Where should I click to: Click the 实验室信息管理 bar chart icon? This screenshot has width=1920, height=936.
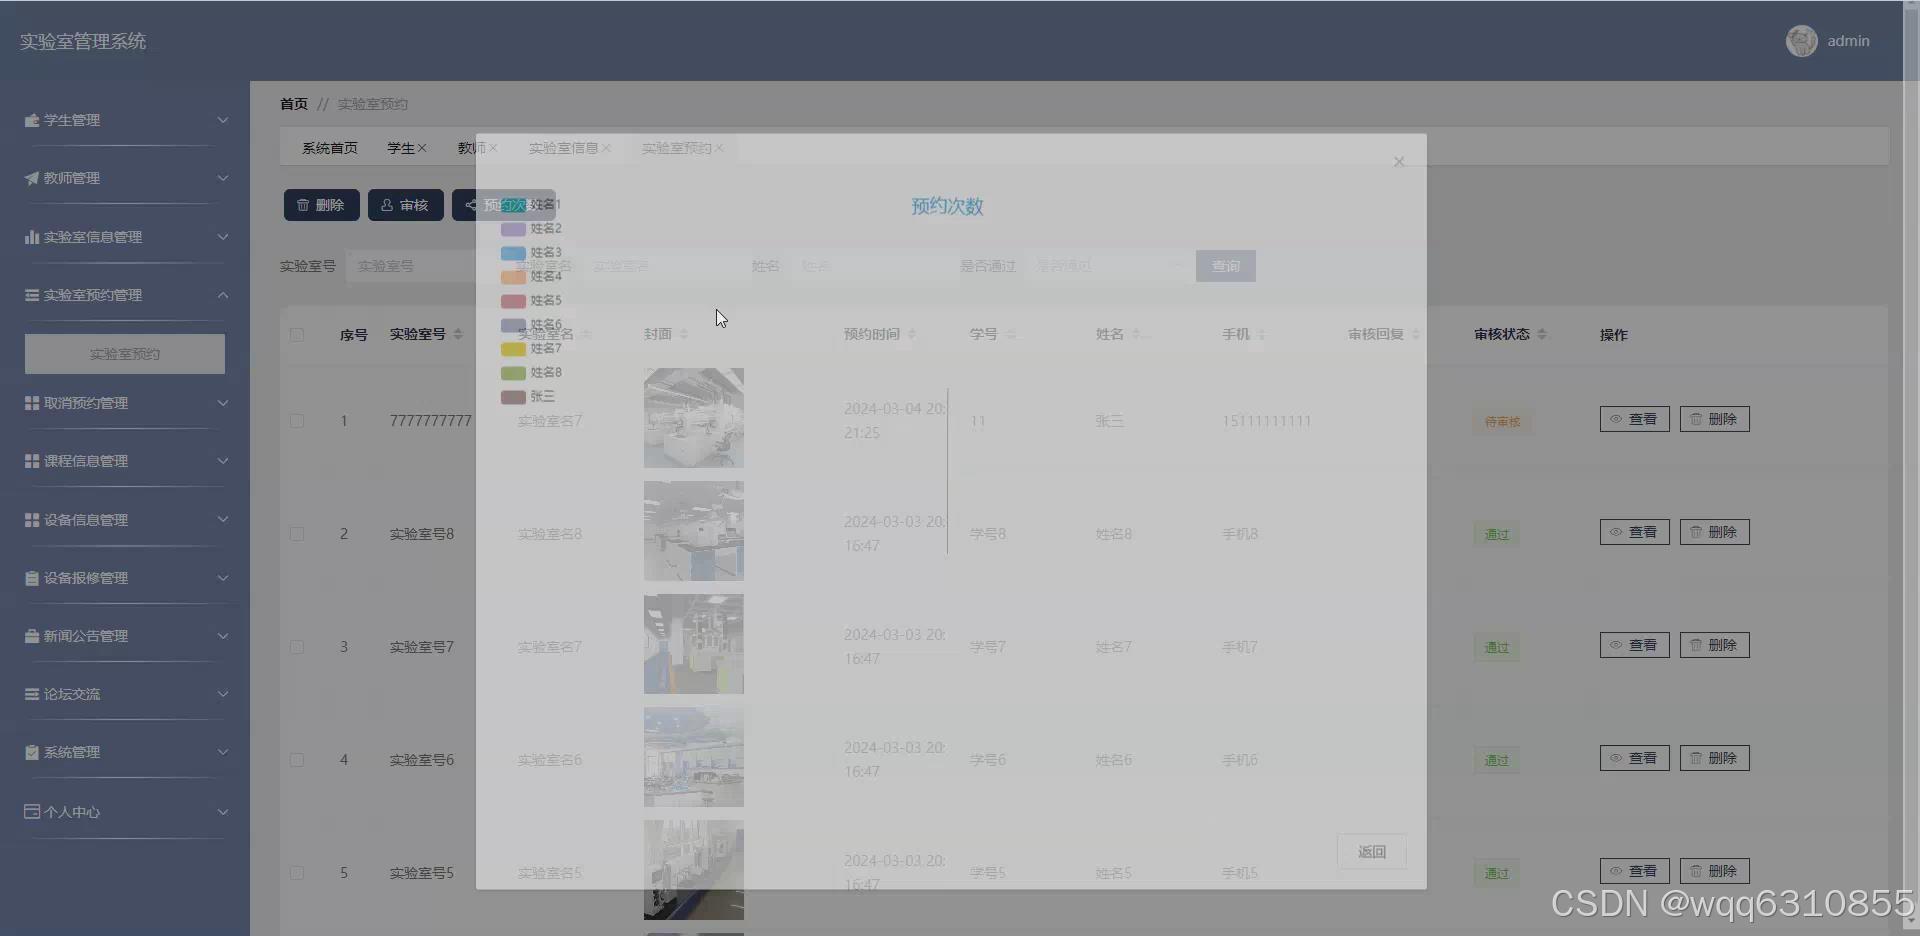click(x=32, y=237)
